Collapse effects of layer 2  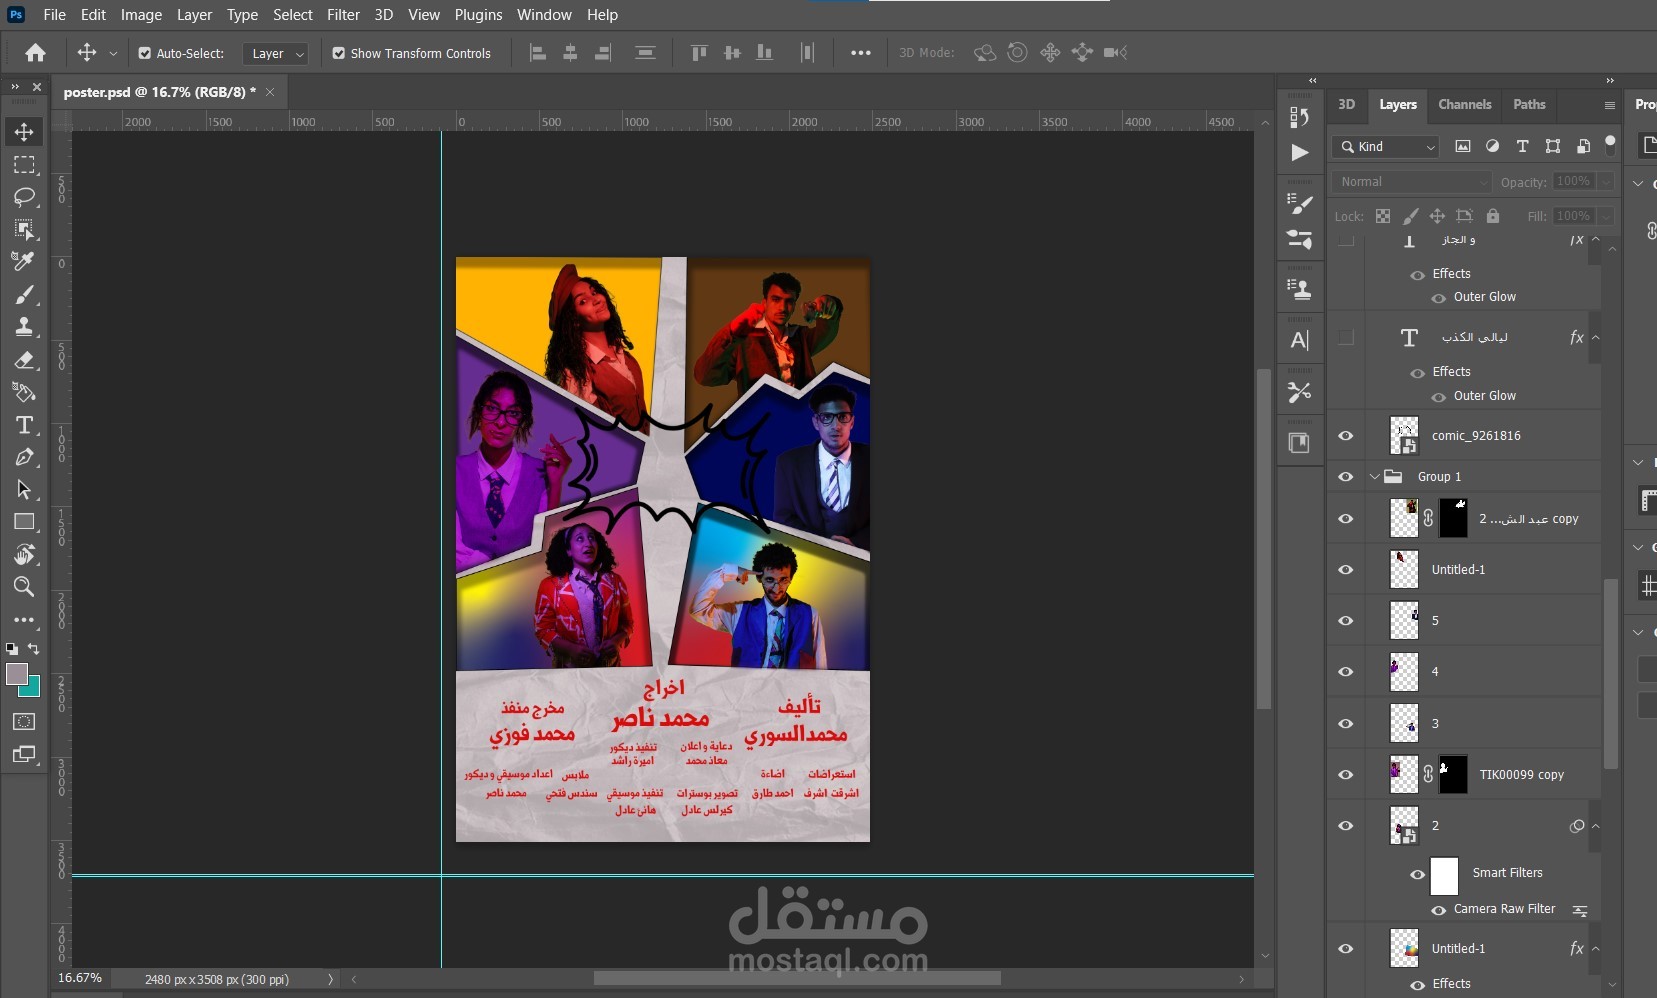1596,826
